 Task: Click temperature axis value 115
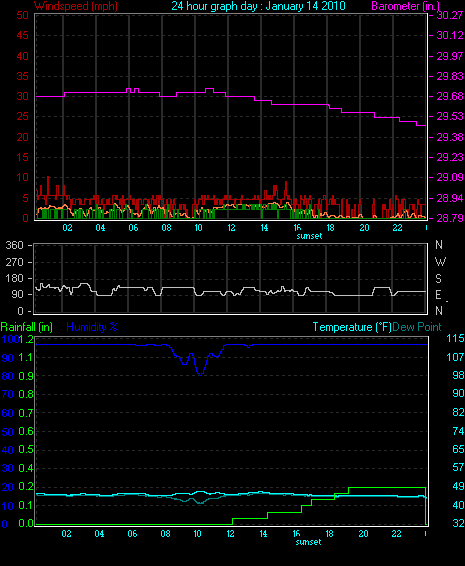(455, 339)
